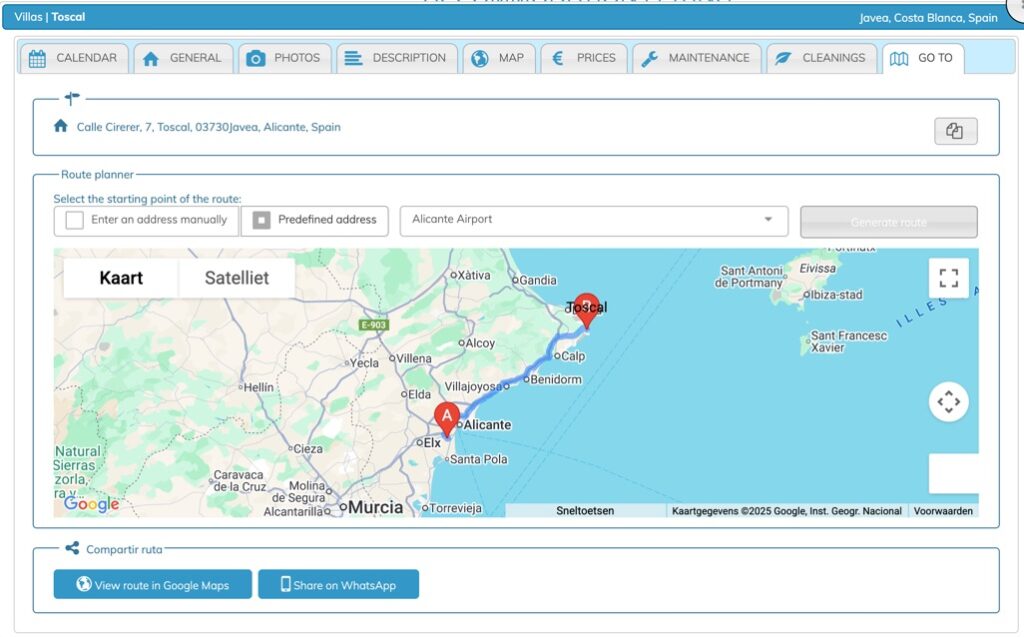This screenshot has width=1024, height=637.
Task: Click the map pan direction control
Action: (x=948, y=402)
